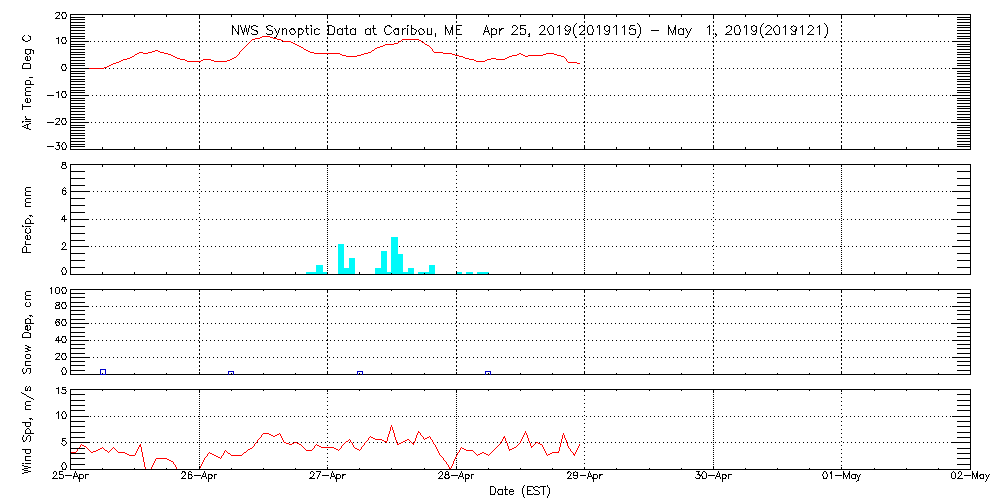Select the snow depth marker after 26-Apr

click(x=231, y=372)
